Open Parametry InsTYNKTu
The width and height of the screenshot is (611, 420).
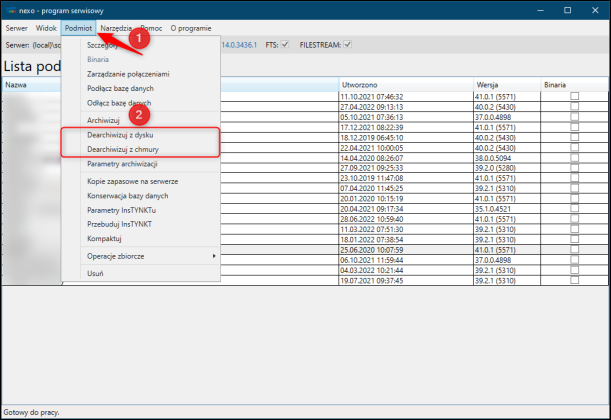pyautogui.click(x=141, y=210)
